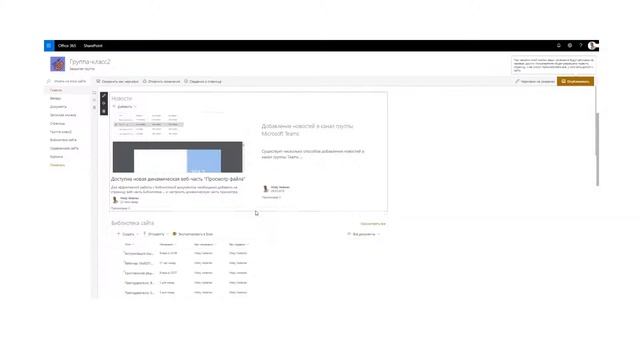The image size is (640, 360).
Task: Expand the Добавить dropdown under Новости
Action: coord(124,107)
